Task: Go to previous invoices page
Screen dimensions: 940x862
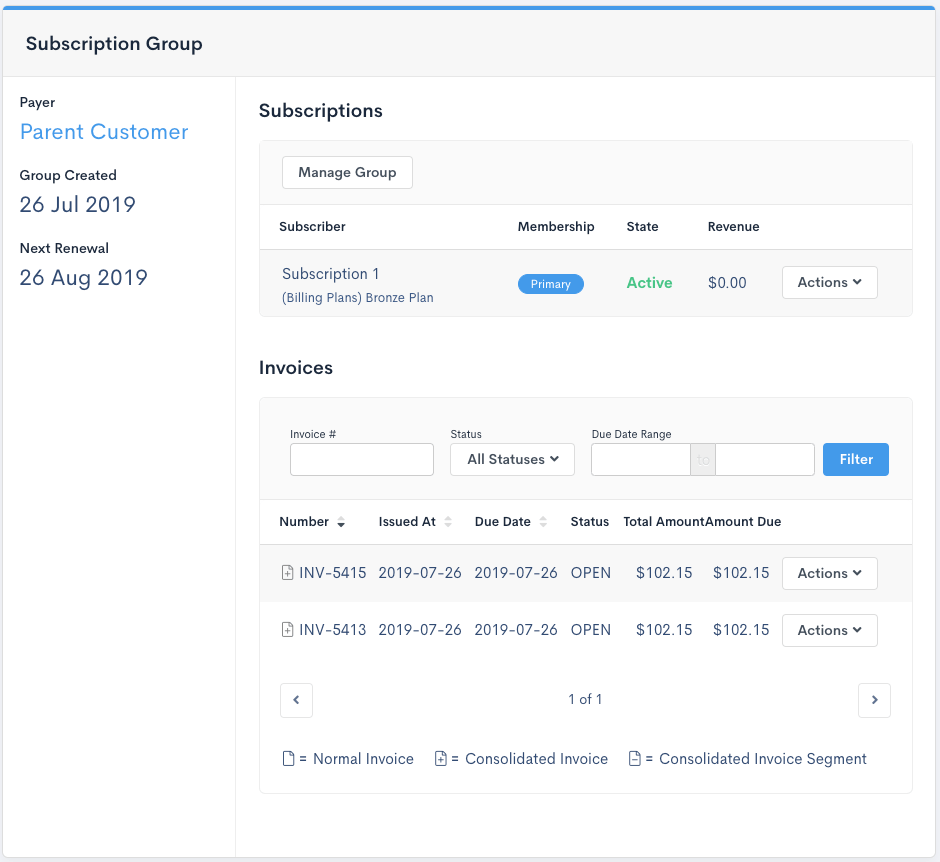Action: [x=296, y=700]
